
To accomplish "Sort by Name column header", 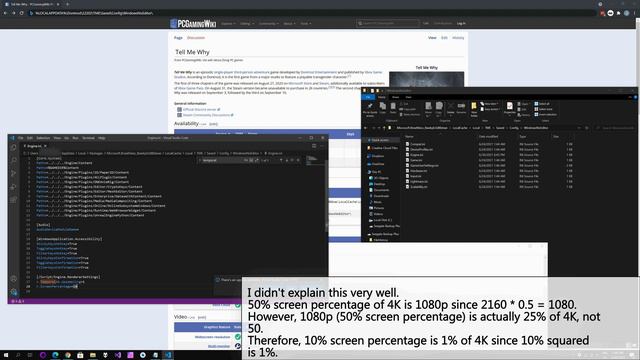I will tap(409, 136).
